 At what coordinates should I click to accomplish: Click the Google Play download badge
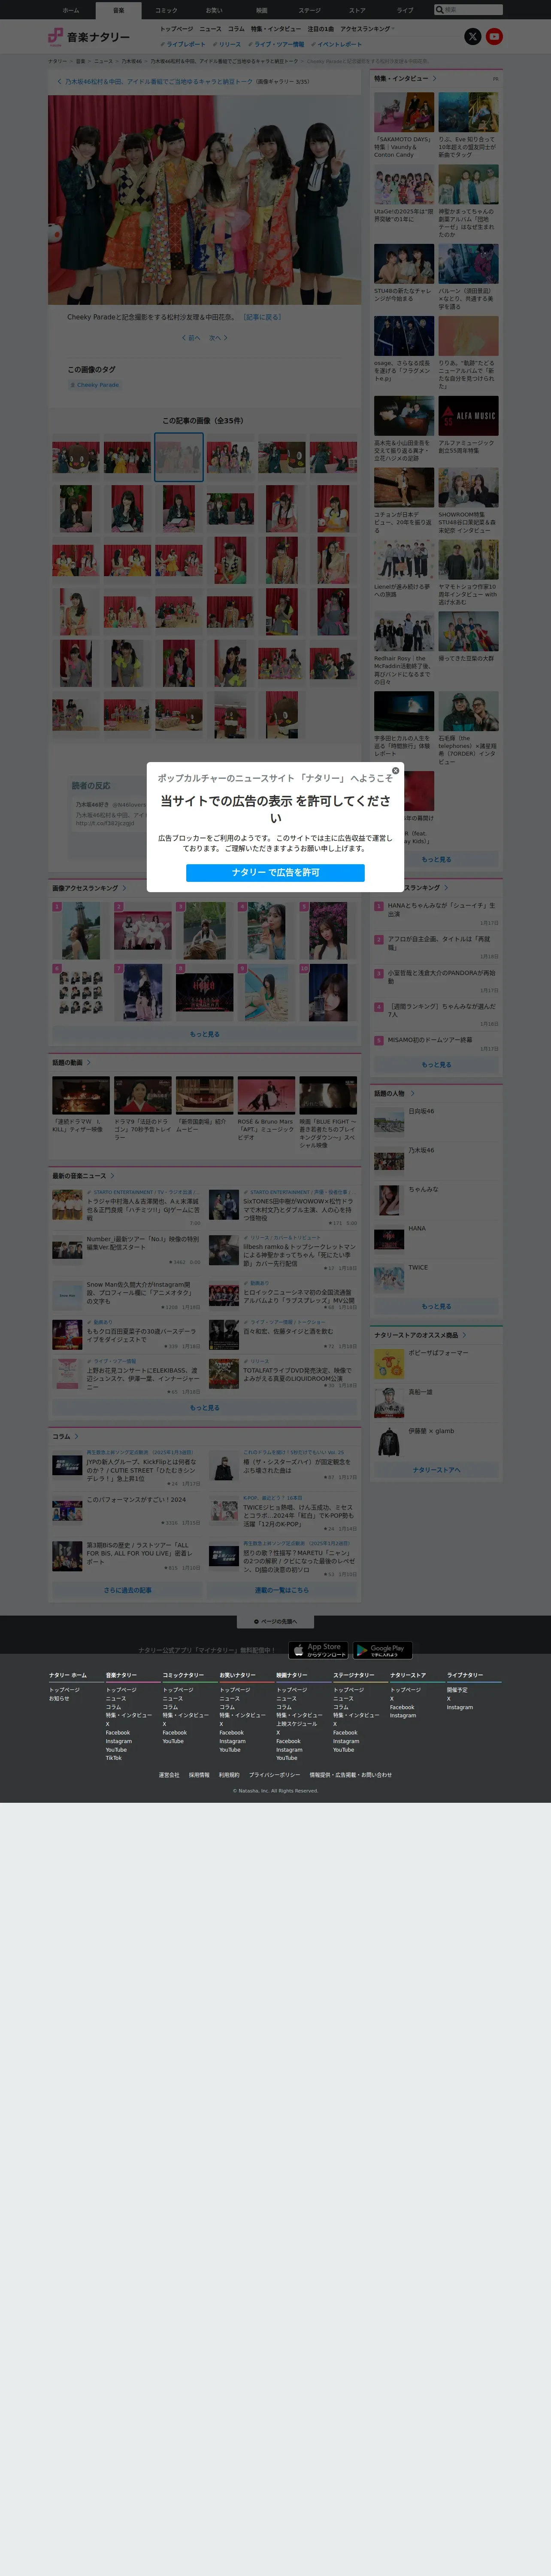click(x=382, y=1651)
